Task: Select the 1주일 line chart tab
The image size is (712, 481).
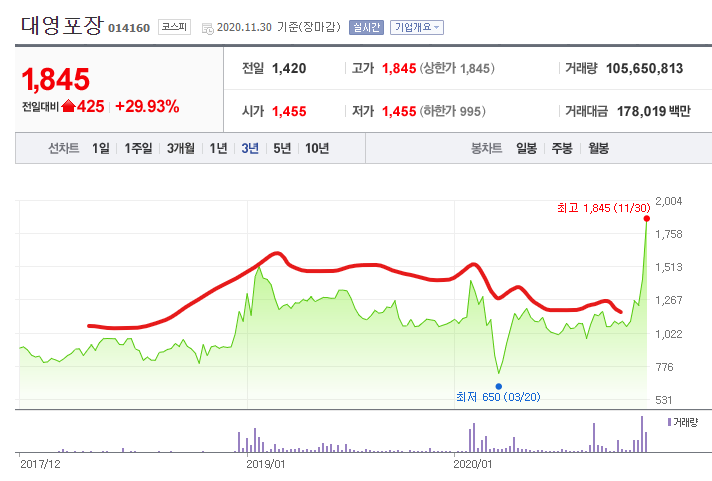Action: pyautogui.click(x=138, y=148)
